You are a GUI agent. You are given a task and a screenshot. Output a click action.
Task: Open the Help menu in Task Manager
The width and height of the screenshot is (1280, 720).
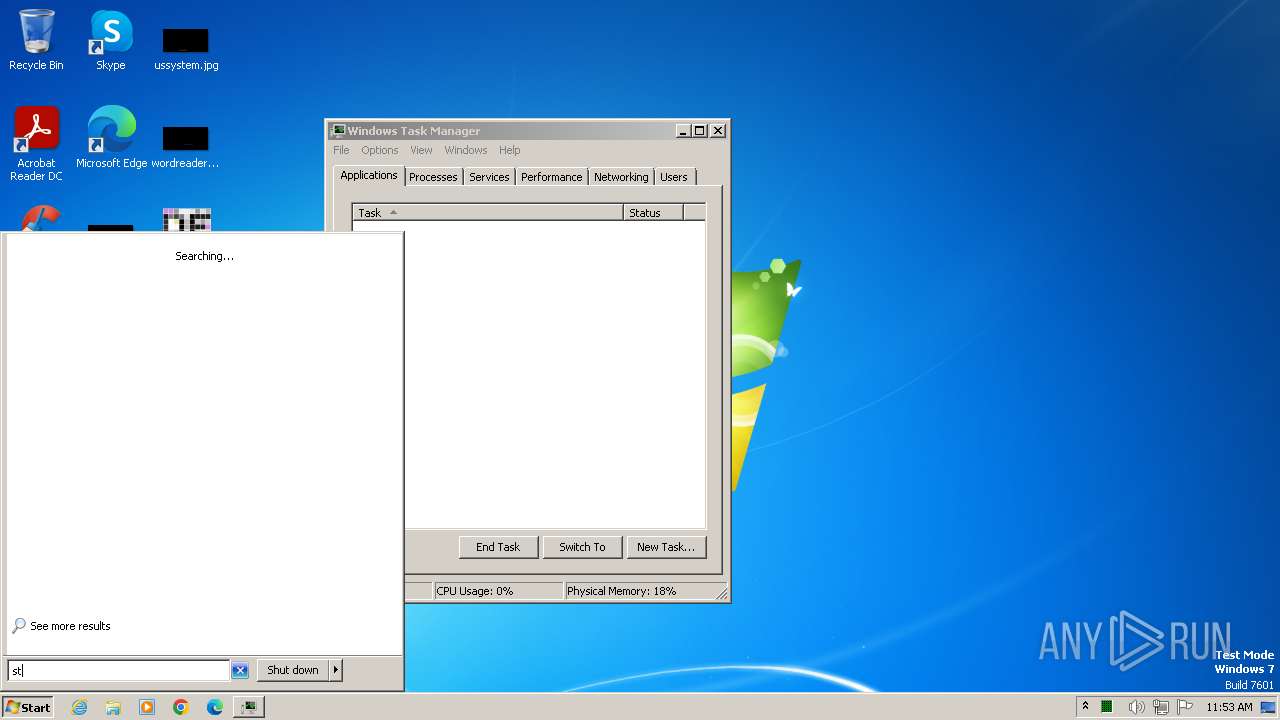click(x=509, y=150)
